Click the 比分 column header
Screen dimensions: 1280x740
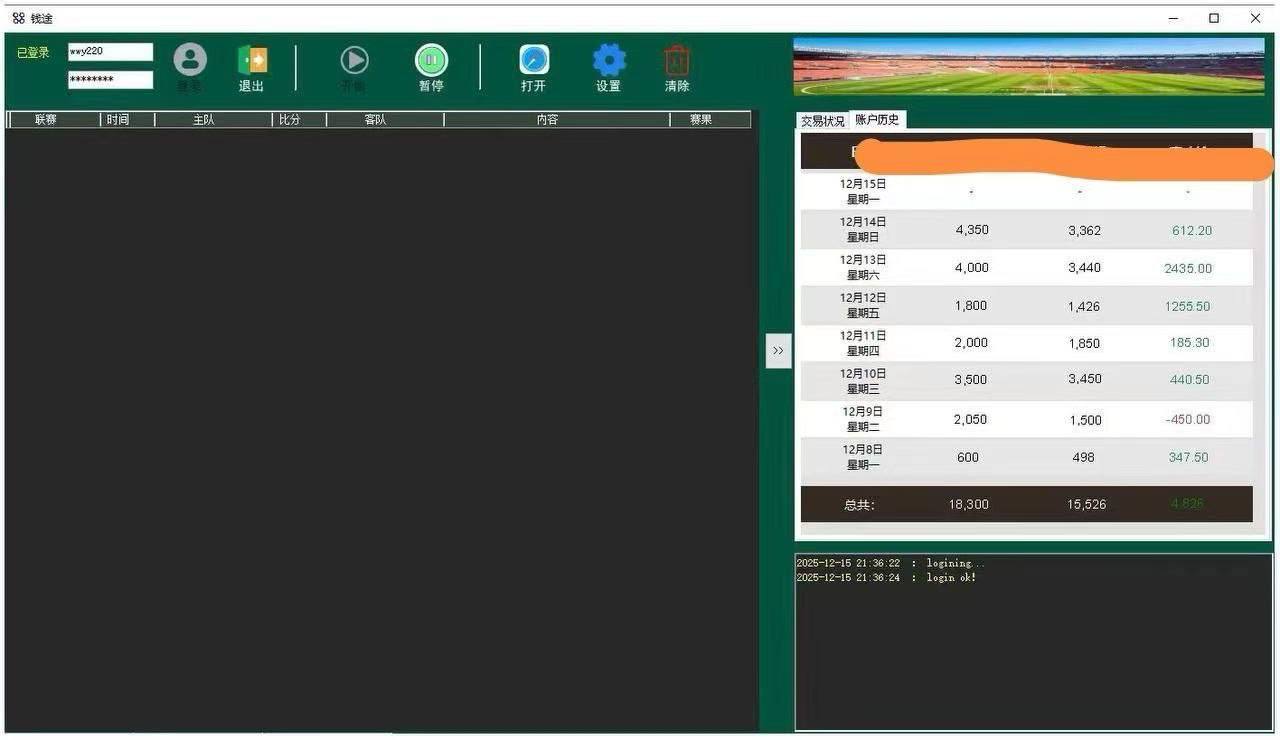tap(289, 120)
